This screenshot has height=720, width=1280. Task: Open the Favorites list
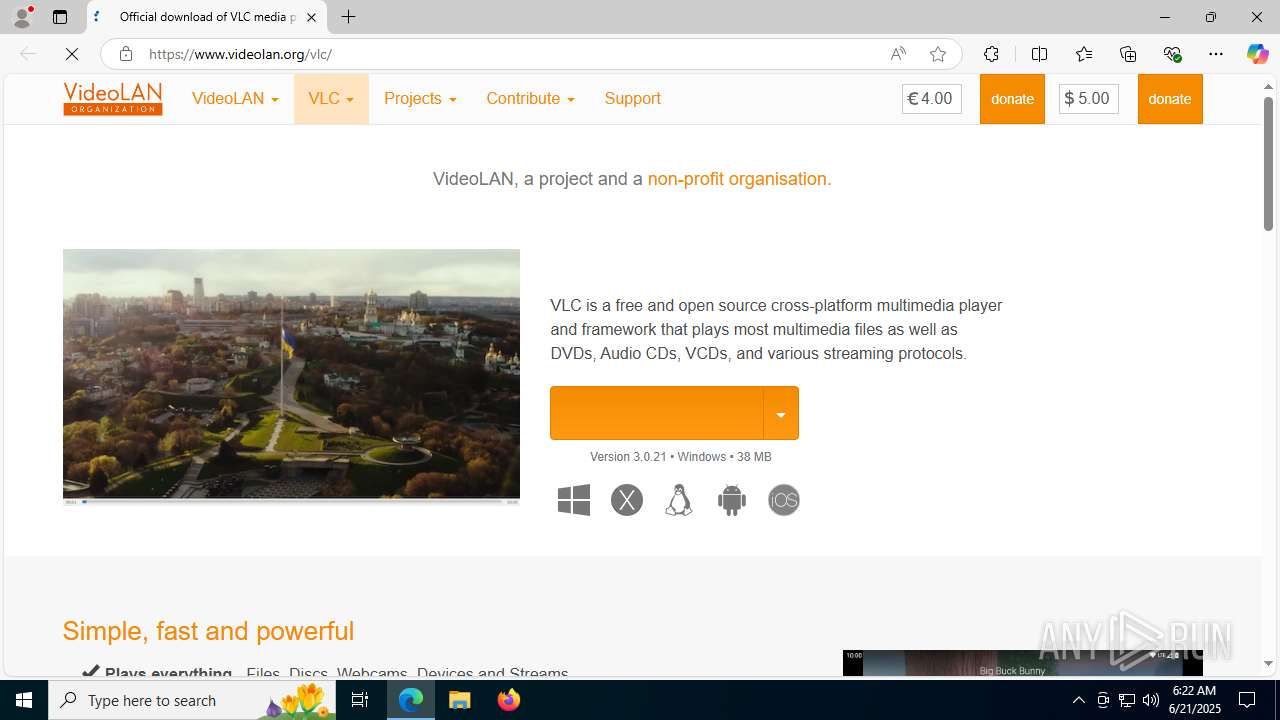pos(1084,54)
